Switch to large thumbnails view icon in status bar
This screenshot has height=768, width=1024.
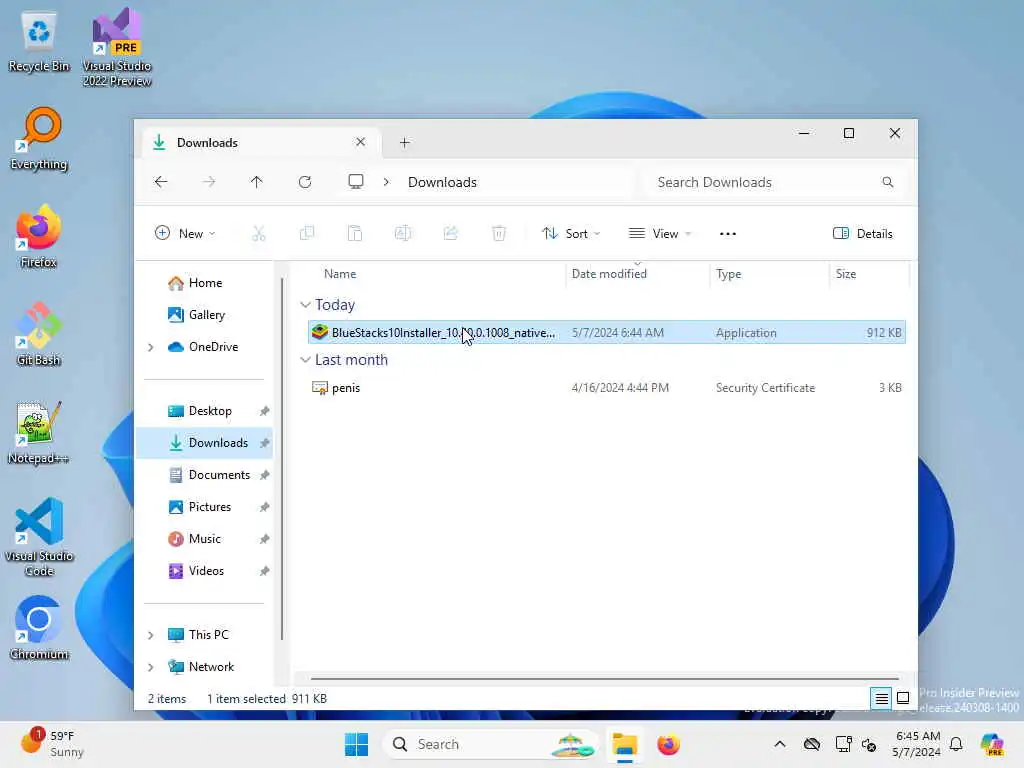coord(903,698)
